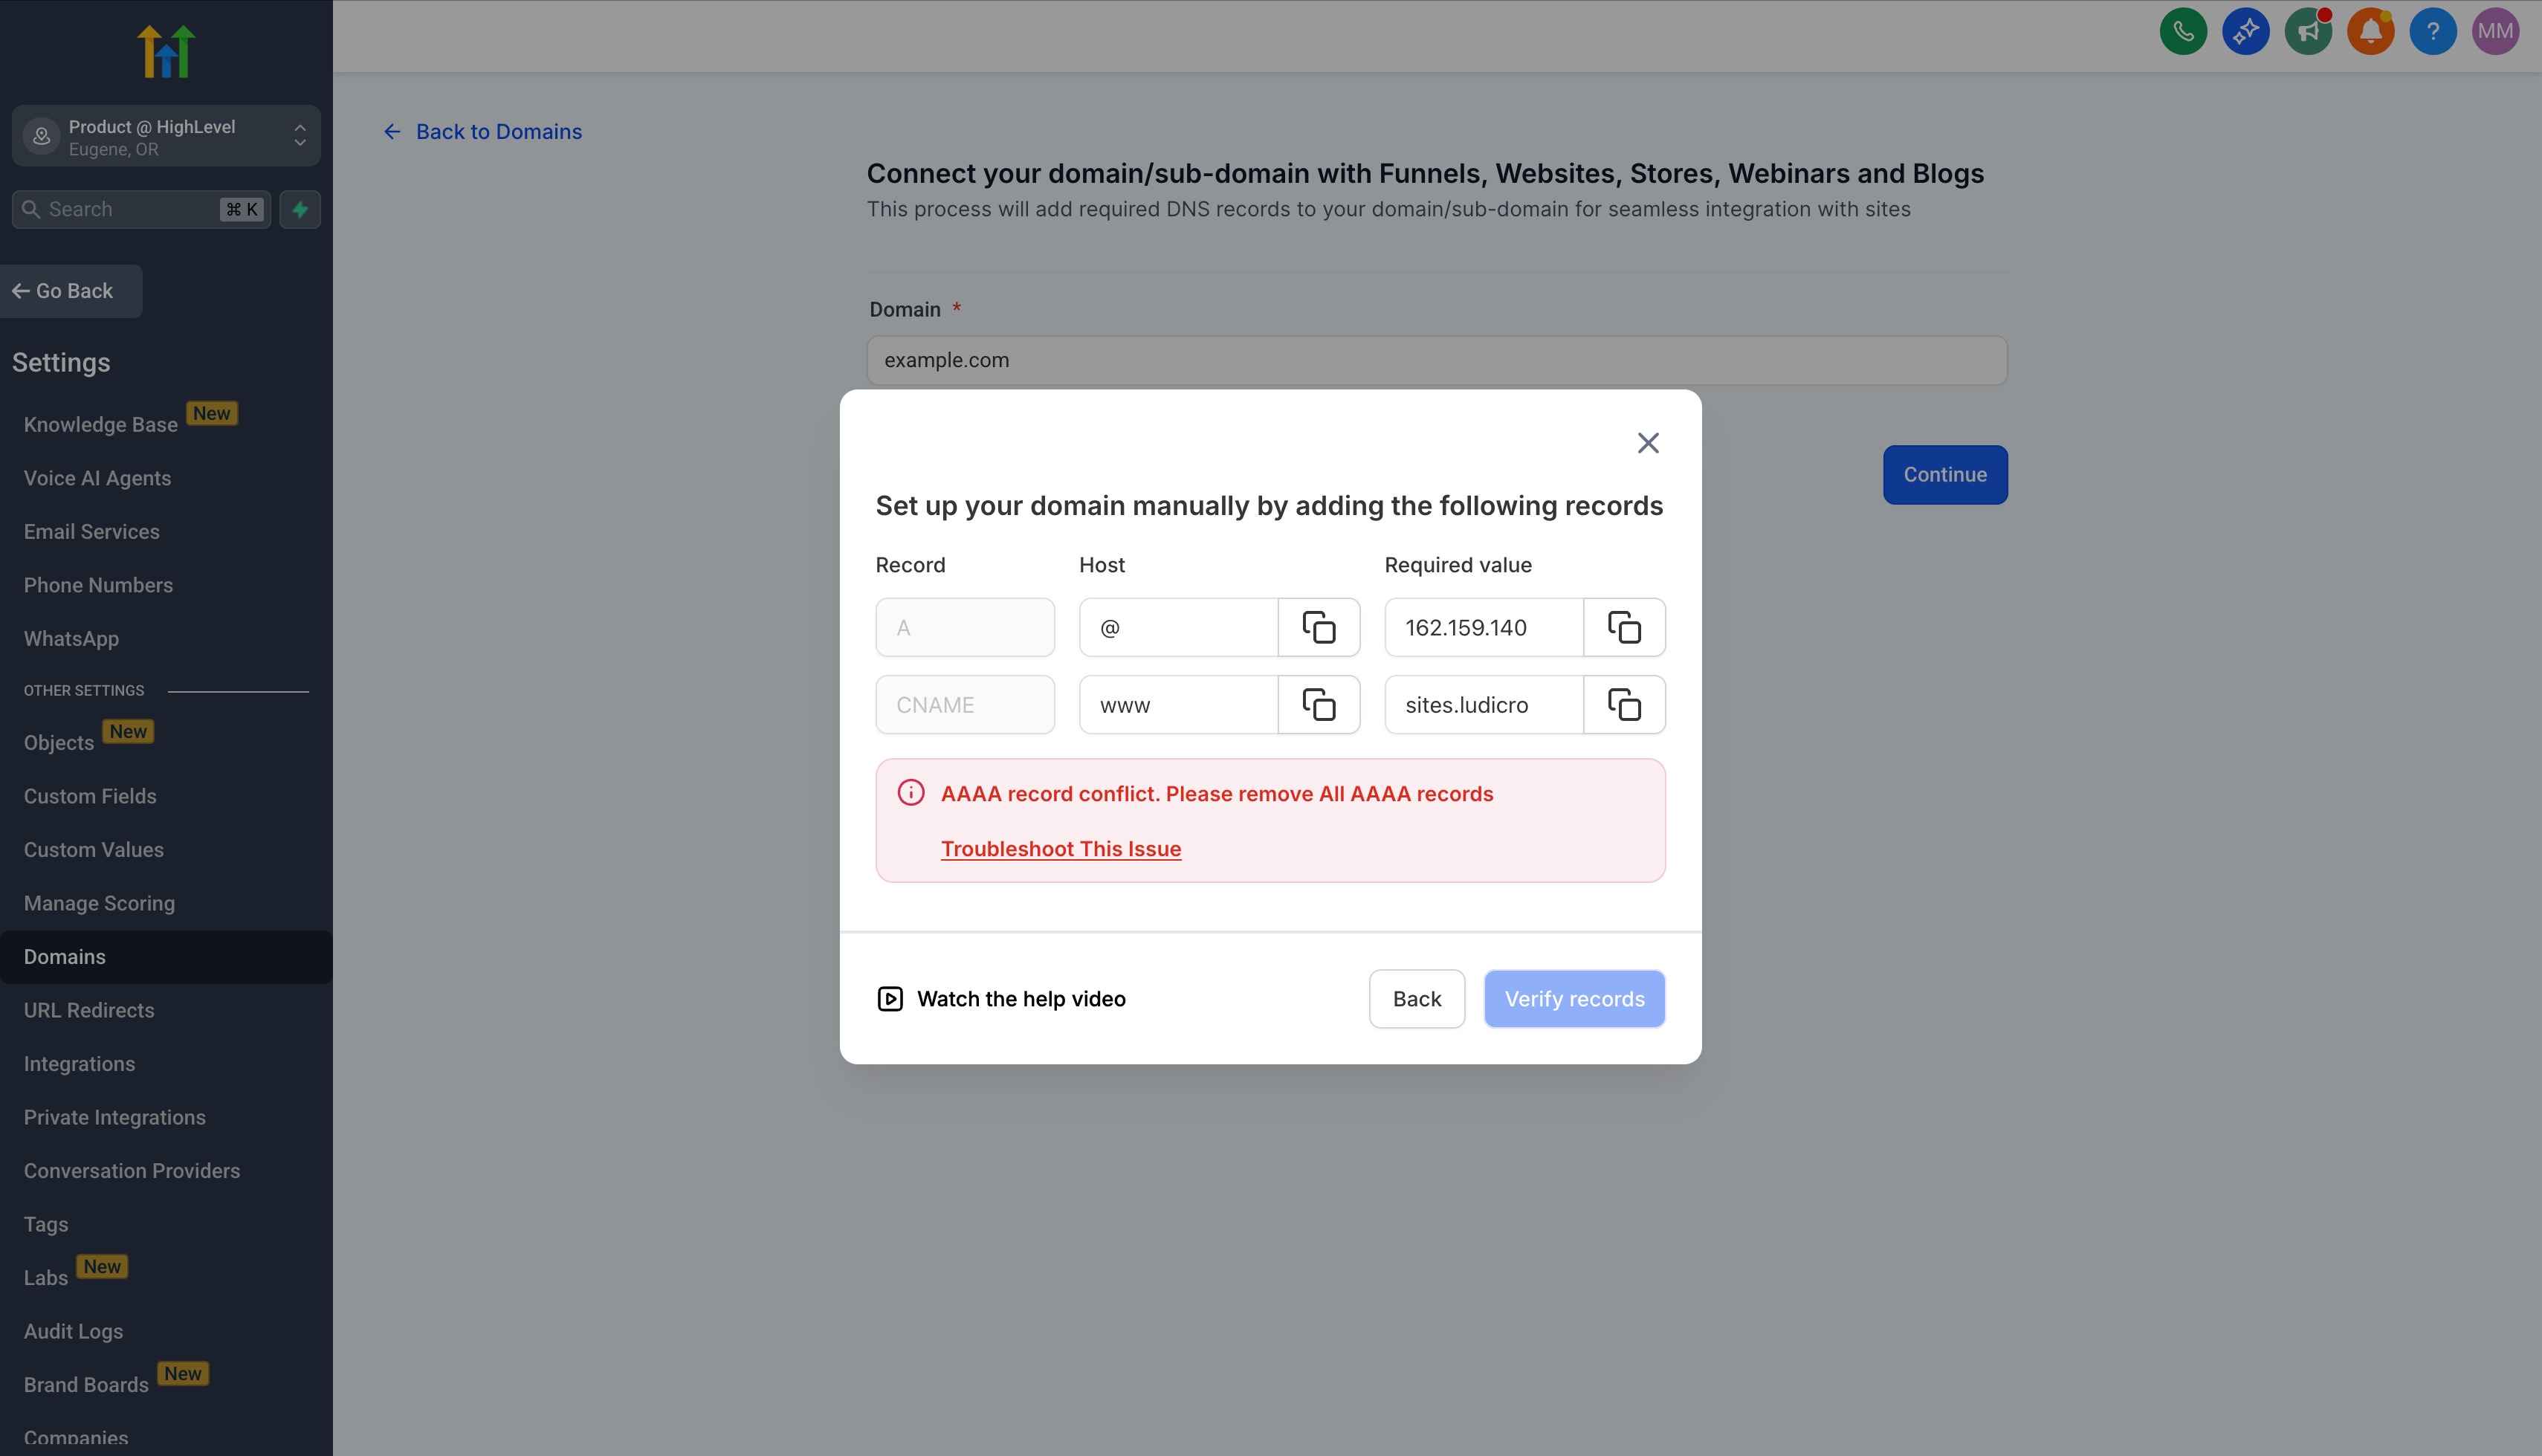Open Domains in settings sidebar

coord(65,957)
